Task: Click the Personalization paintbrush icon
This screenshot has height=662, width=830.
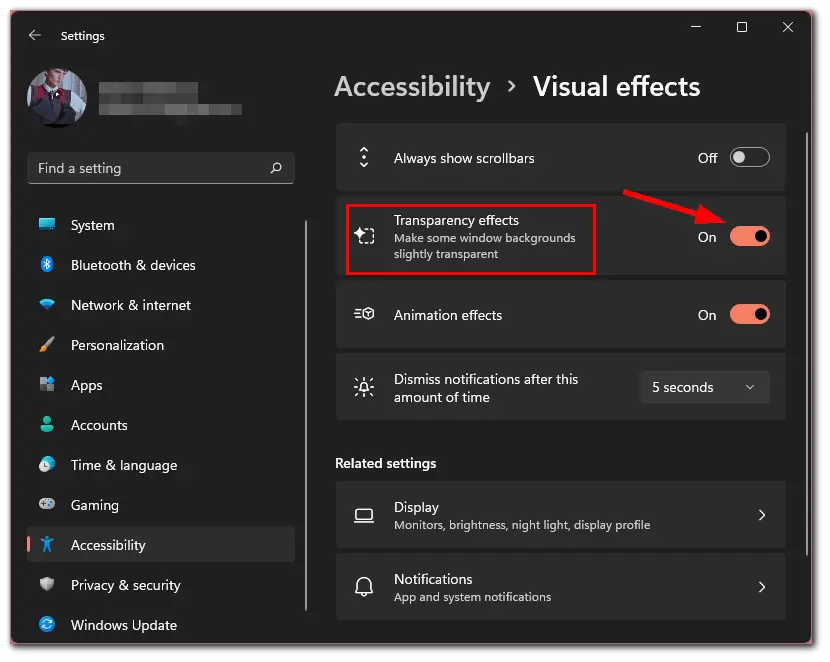Action: (x=47, y=344)
